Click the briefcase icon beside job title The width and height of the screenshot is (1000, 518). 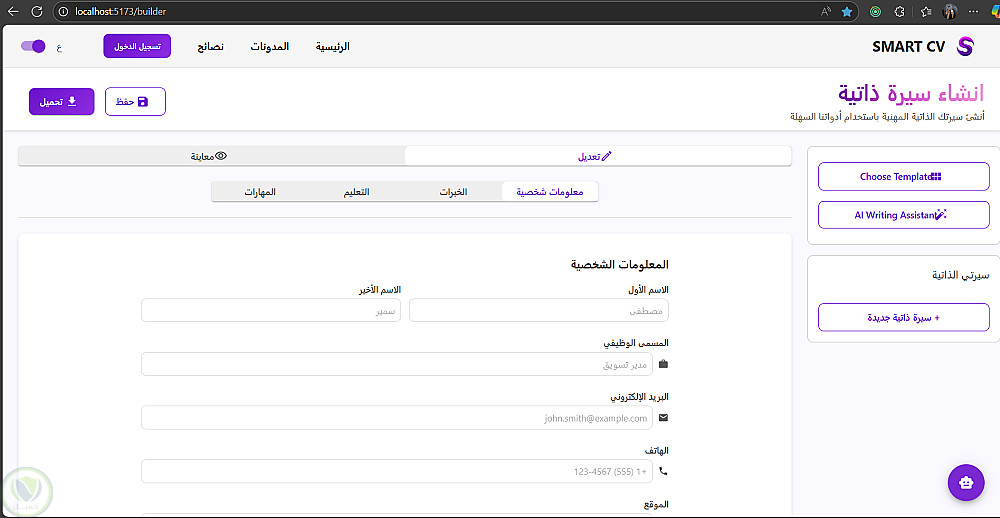[x=663, y=364]
